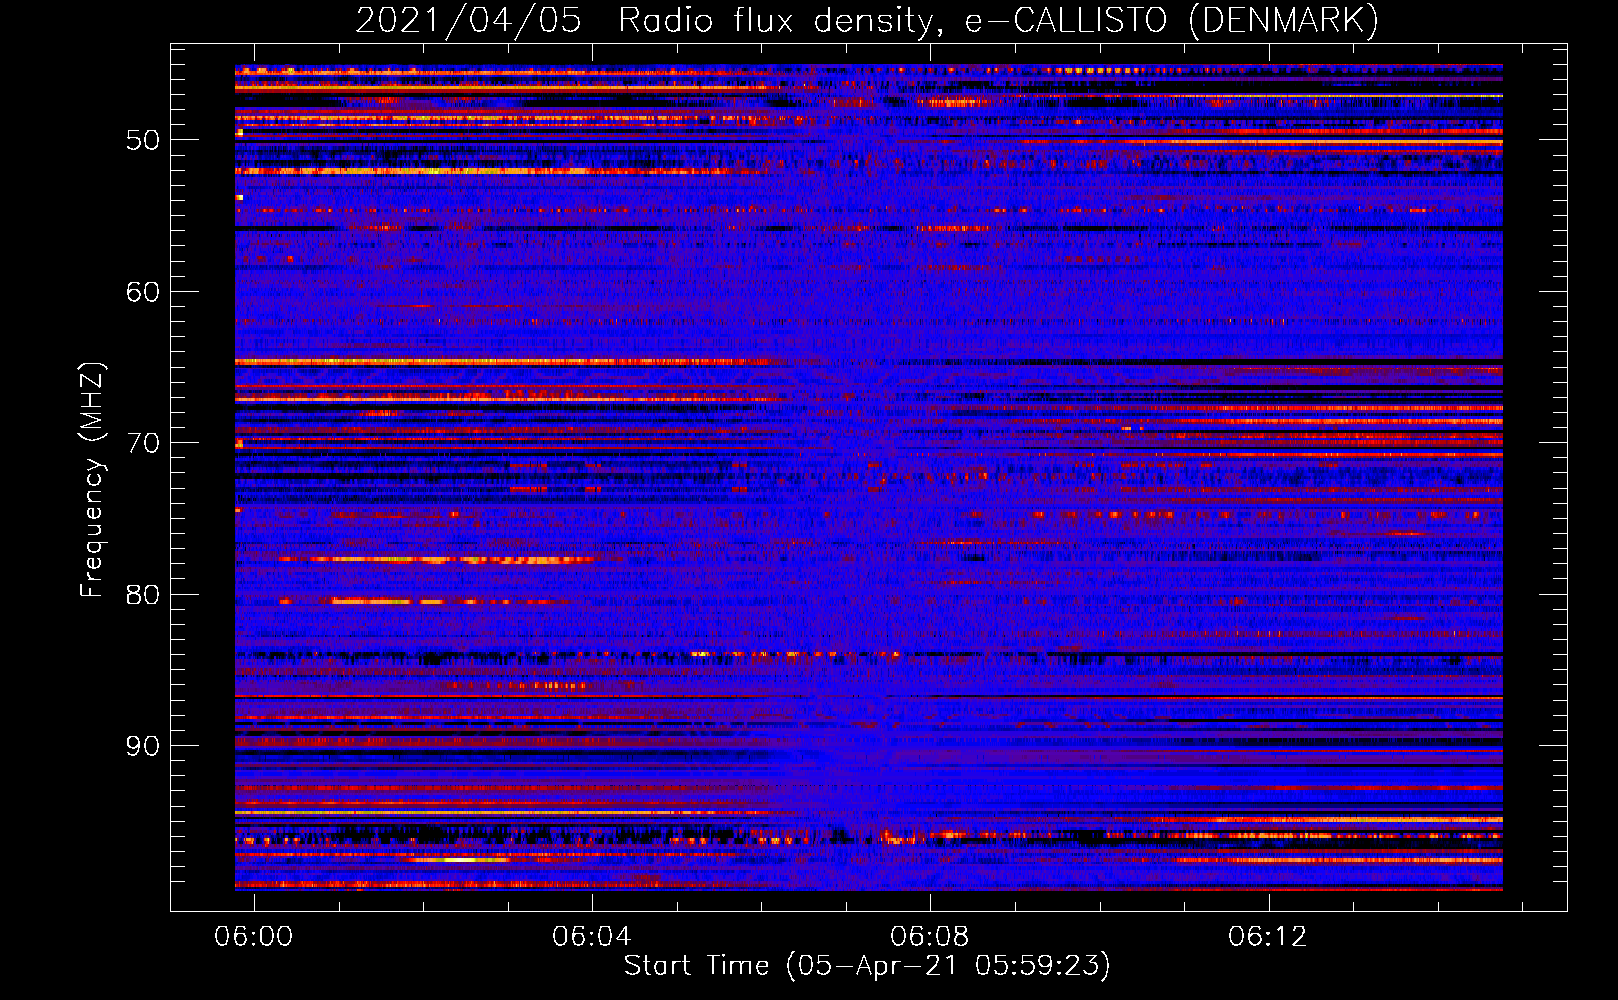Click the '06:04' time tick label

[x=592, y=936]
